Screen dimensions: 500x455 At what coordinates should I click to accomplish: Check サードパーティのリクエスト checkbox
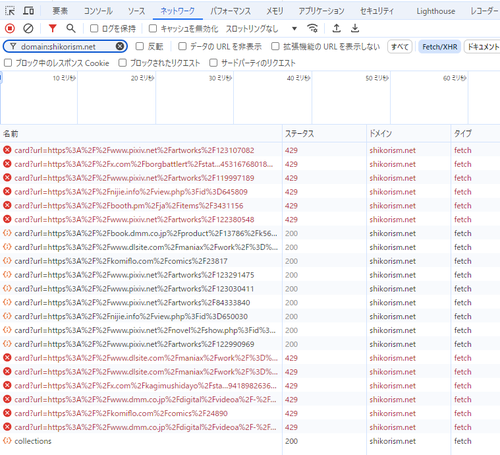point(213,63)
